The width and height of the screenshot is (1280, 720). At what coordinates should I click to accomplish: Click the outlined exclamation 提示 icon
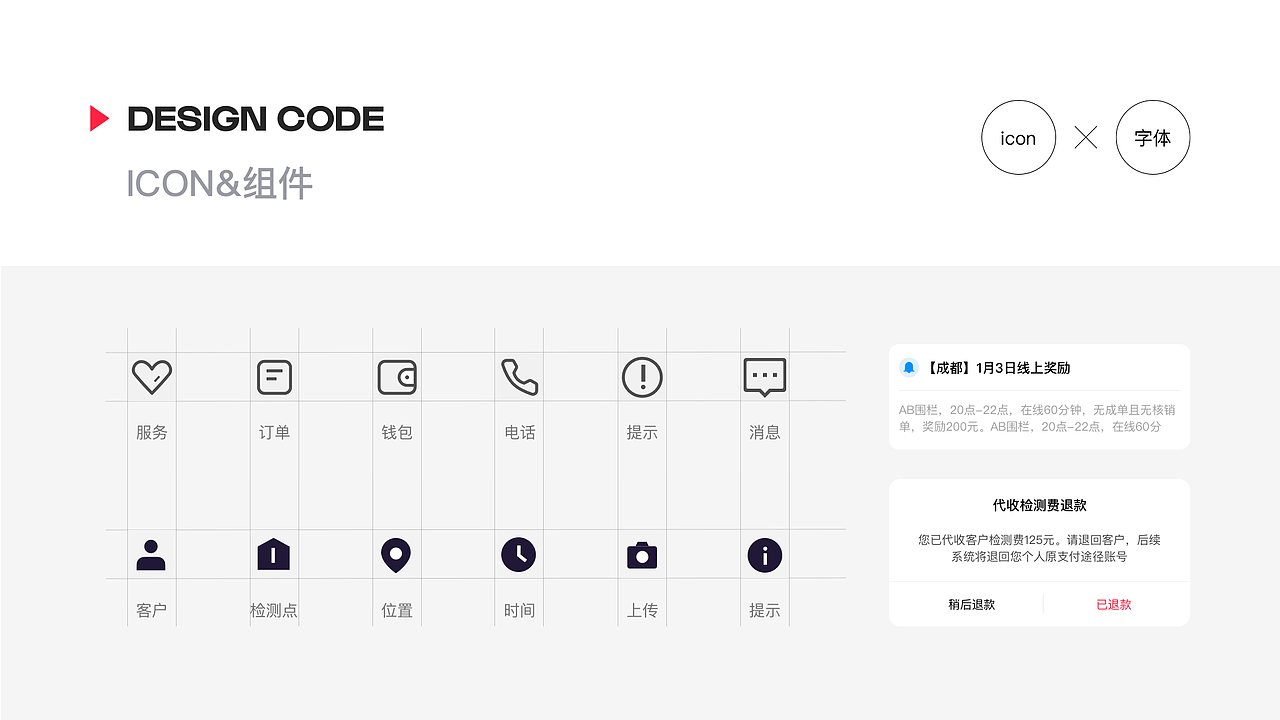click(642, 377)
